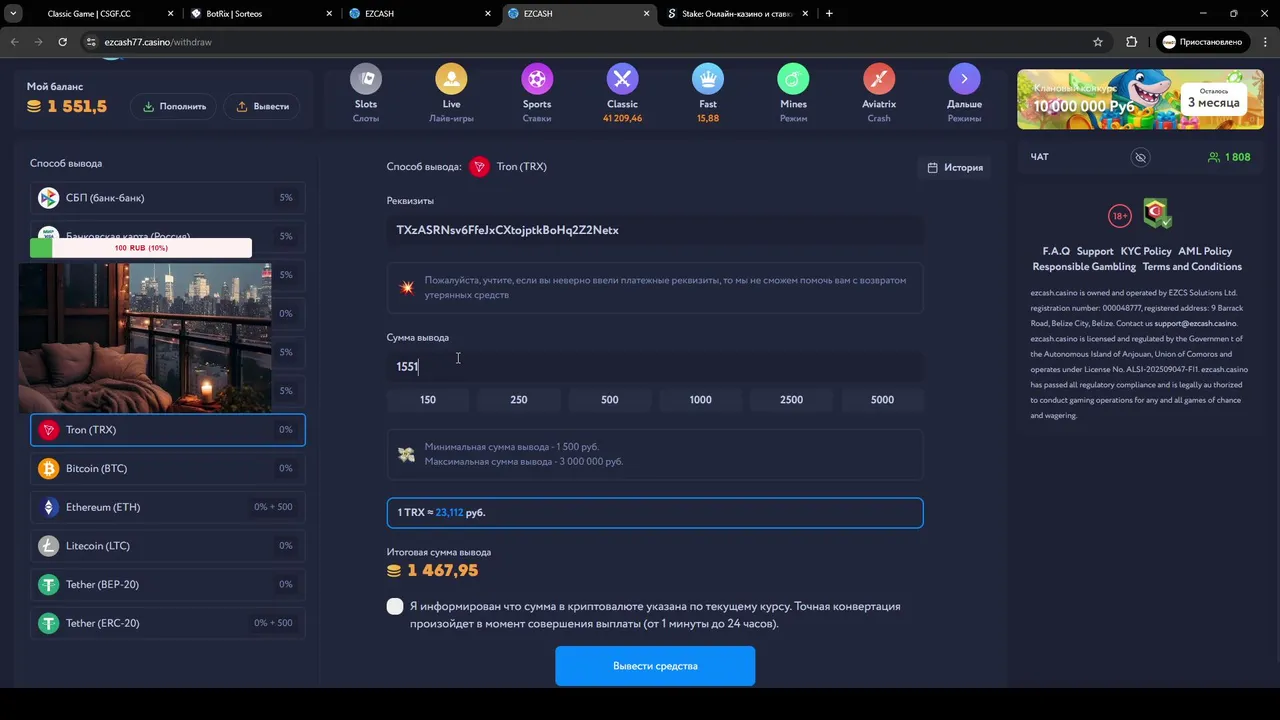Open the Slots category icon
The image size is (1280, 720).
(366, 79)
